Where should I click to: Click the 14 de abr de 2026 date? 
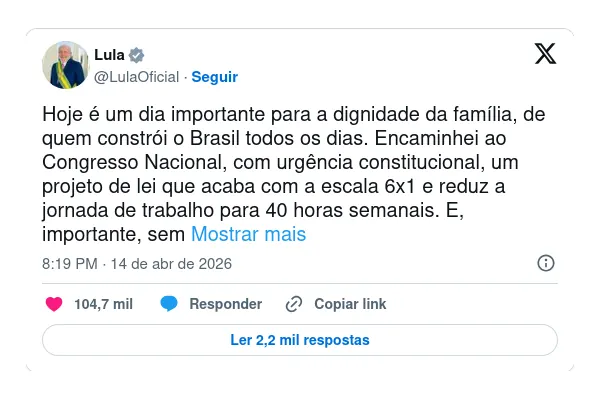(172, 264)
